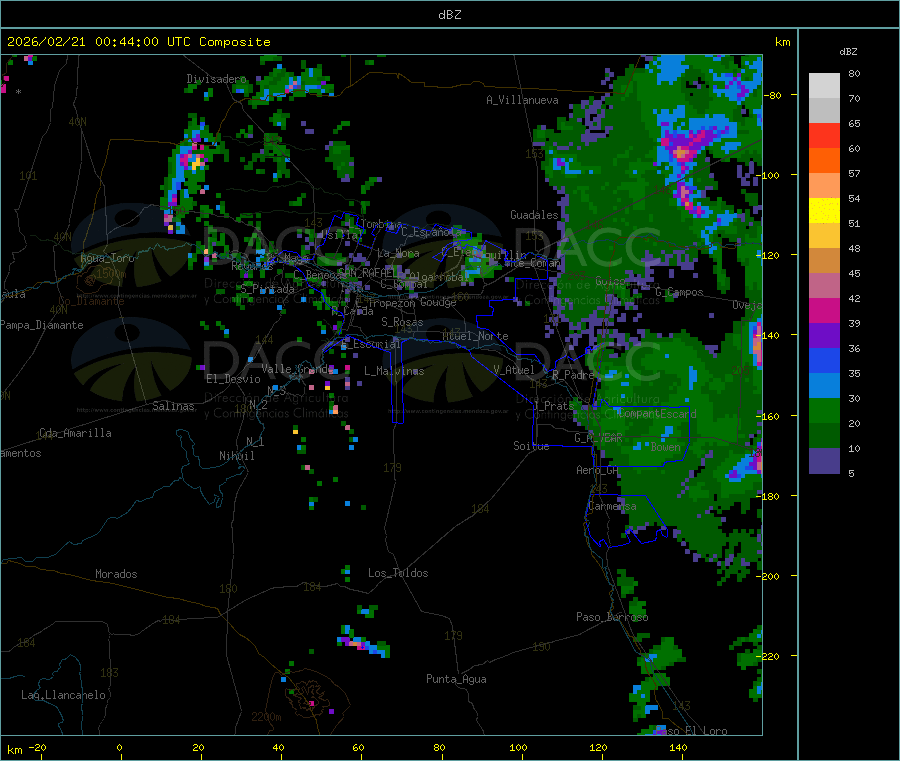Select the Agua_Toro map label
The height and width of the screenshot is (761, 900).
click(x=107, y=258)
